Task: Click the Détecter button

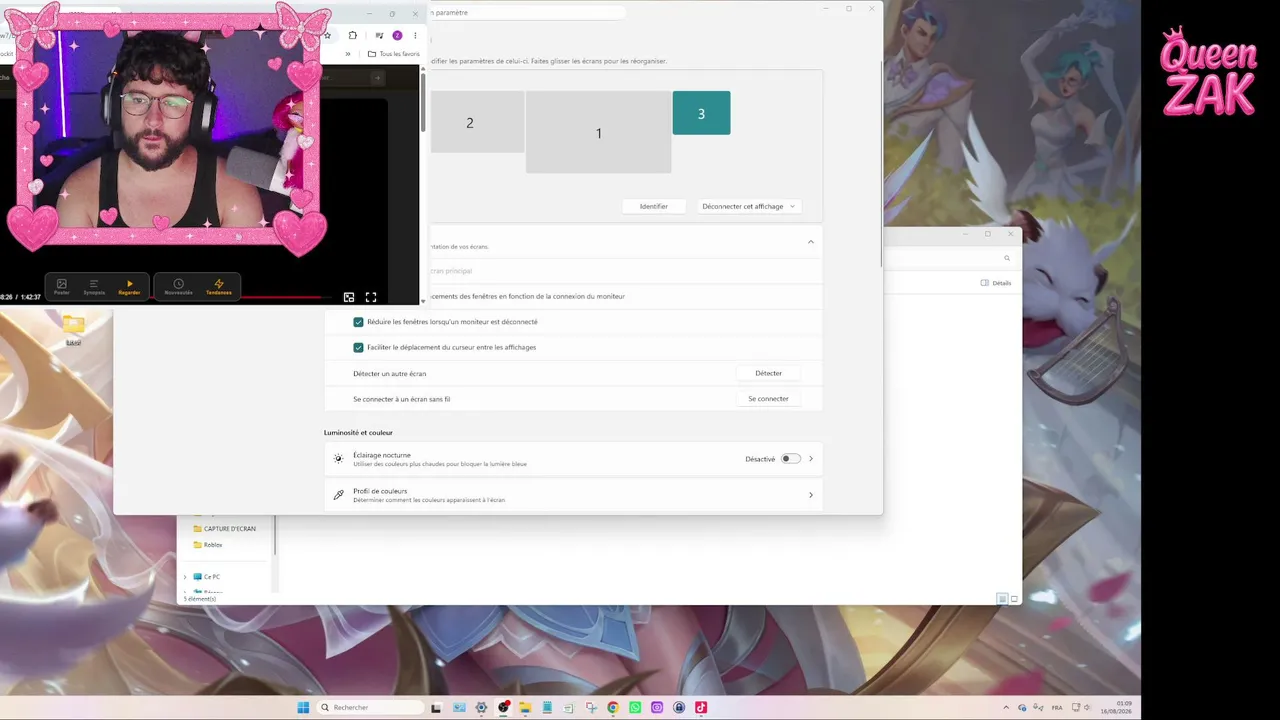Action: coord(769,373)
